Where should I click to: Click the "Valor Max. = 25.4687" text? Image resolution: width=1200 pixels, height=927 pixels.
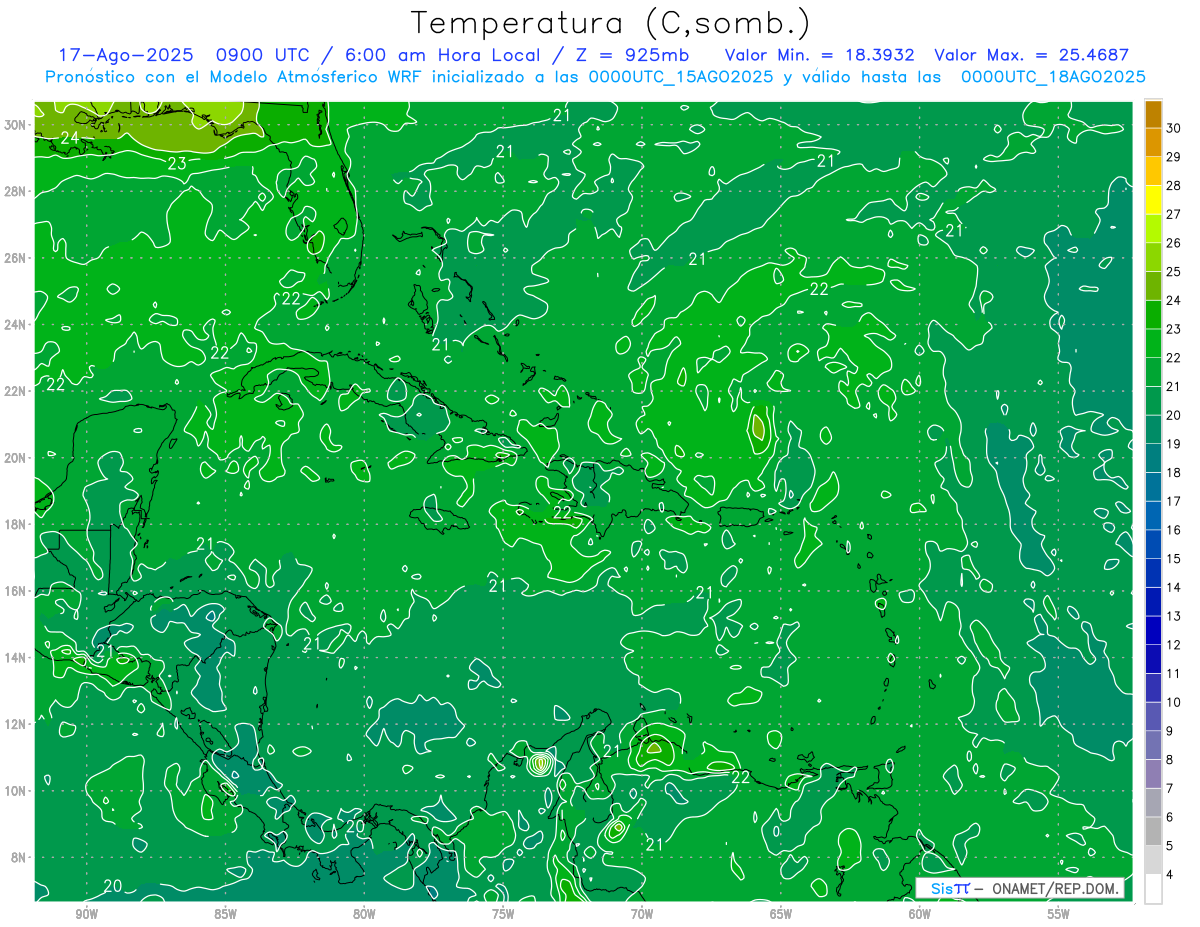coord(1031,55)
